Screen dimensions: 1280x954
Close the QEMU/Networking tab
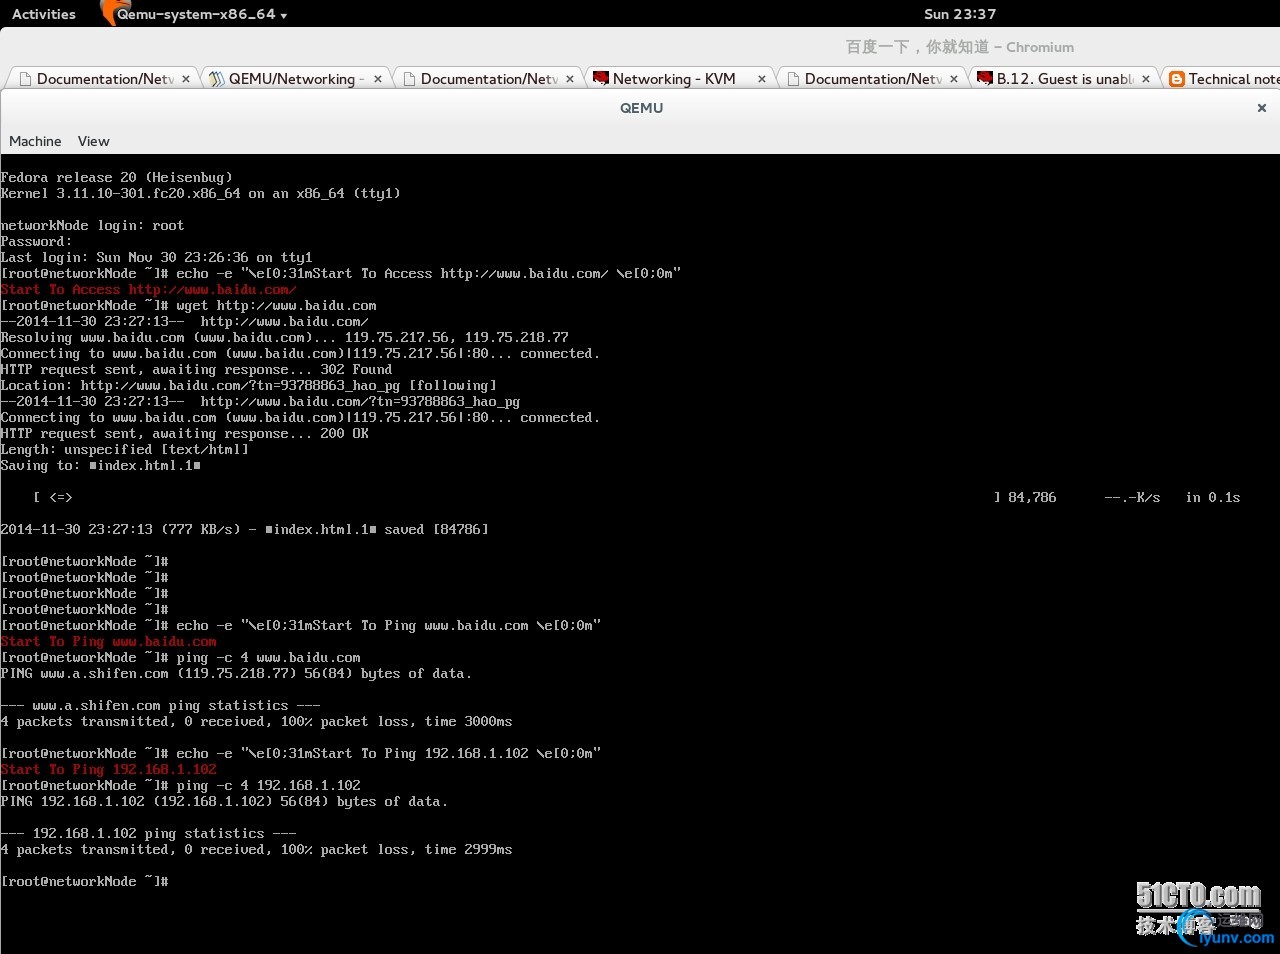(378, 79)
